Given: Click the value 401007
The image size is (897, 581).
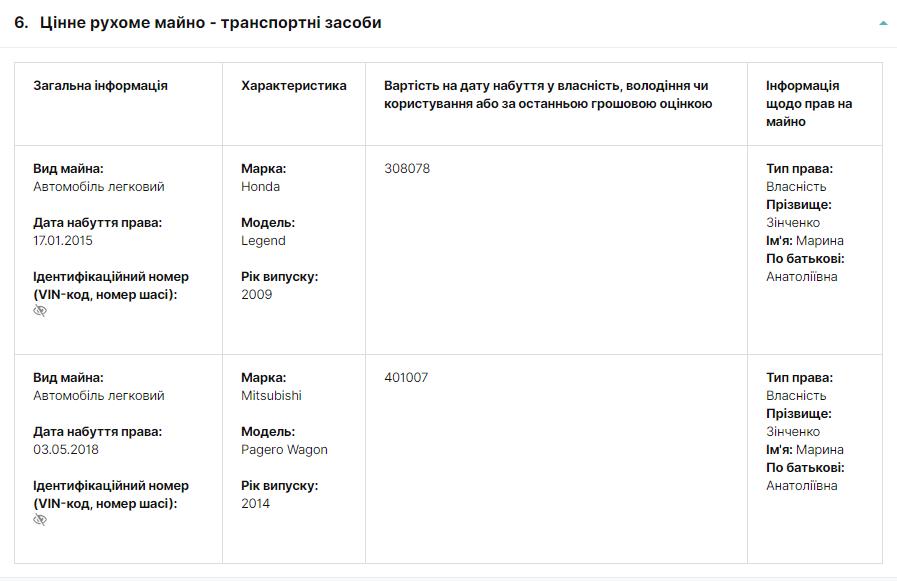Looking at the screenshot, I should tap(406, 378).
